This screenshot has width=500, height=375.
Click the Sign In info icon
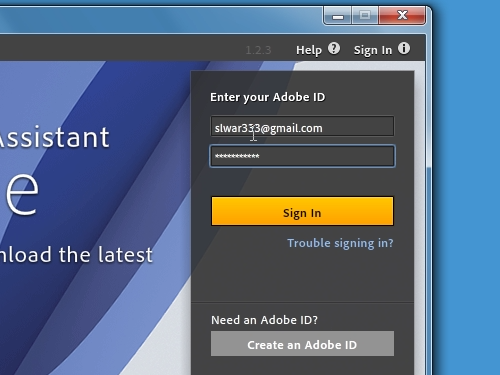404,49
